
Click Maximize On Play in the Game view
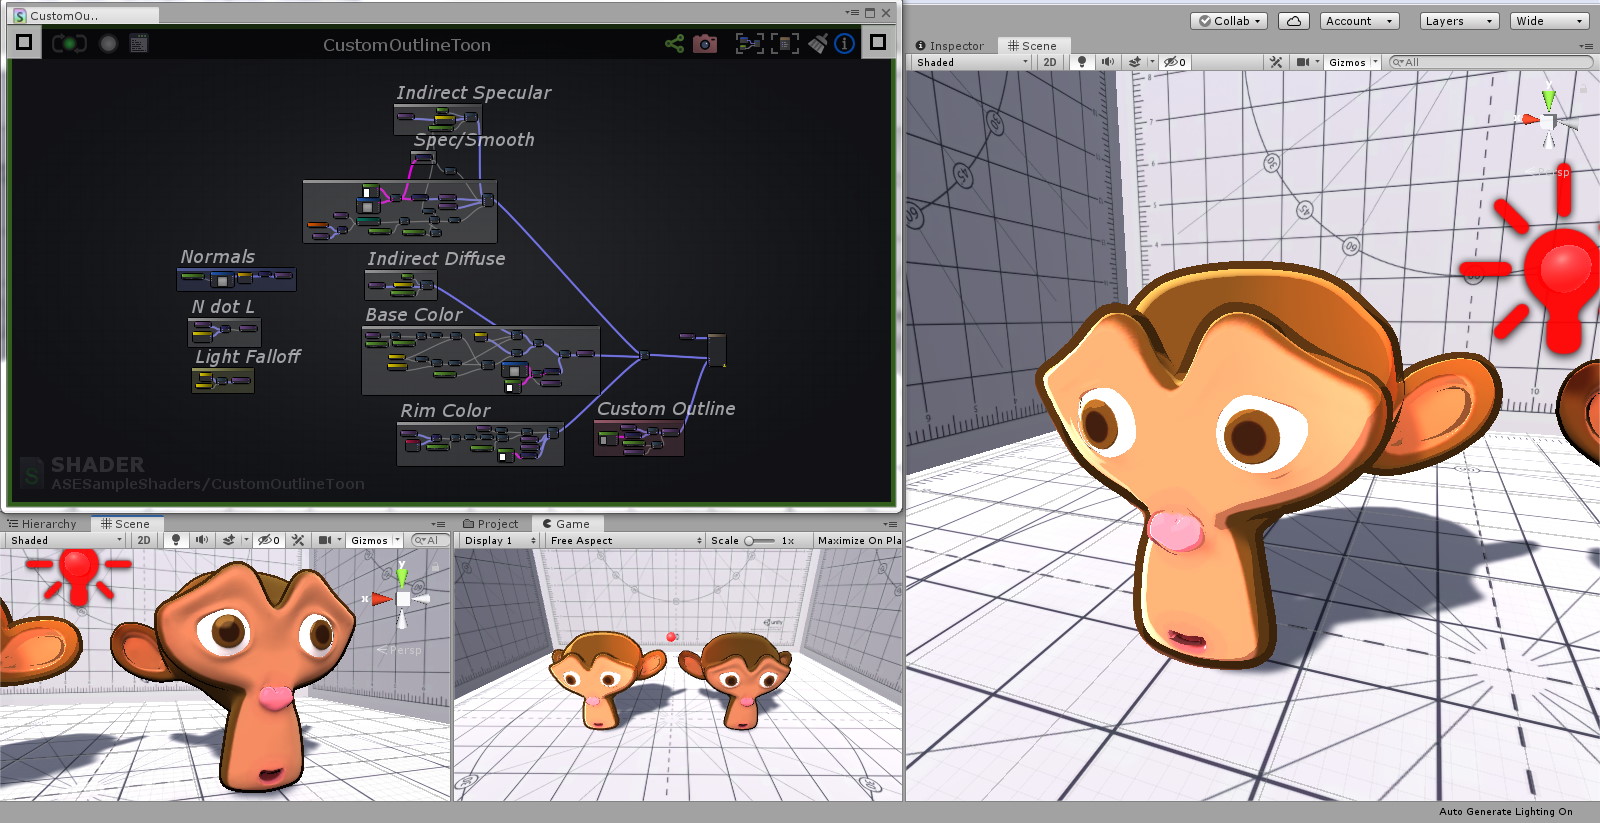[858, 540]
